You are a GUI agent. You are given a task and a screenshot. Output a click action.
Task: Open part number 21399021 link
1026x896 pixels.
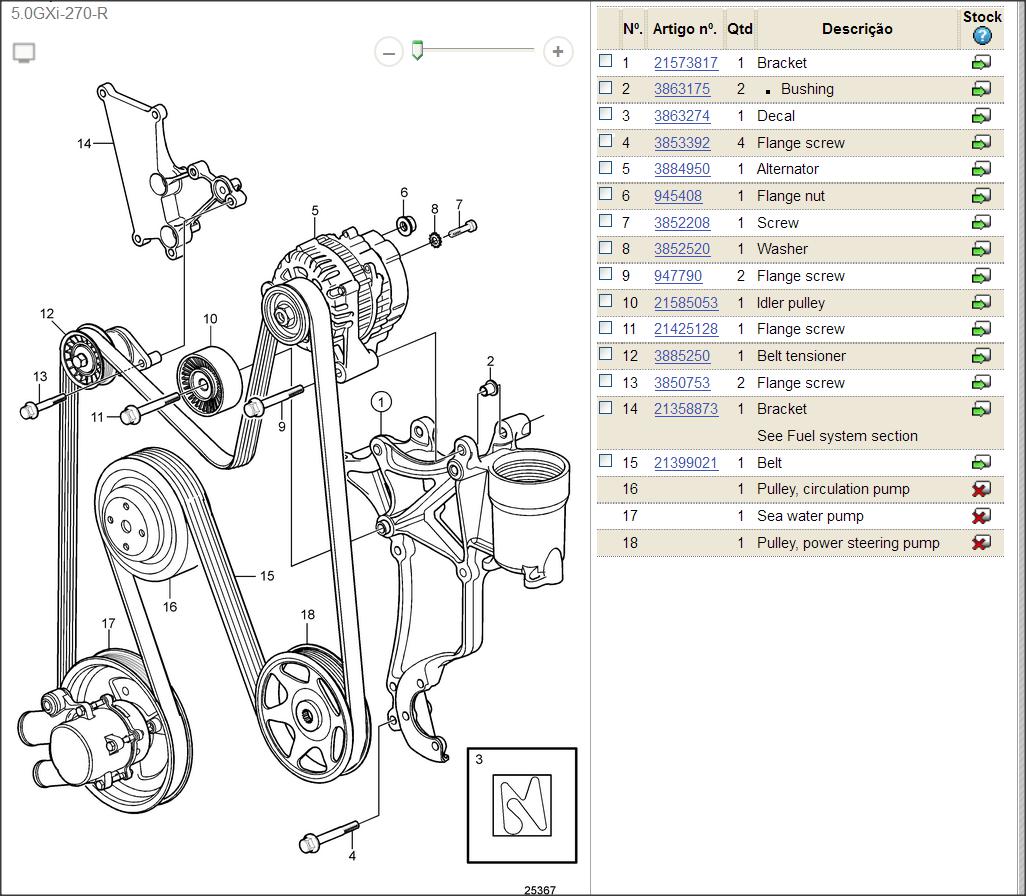point(686,463)
